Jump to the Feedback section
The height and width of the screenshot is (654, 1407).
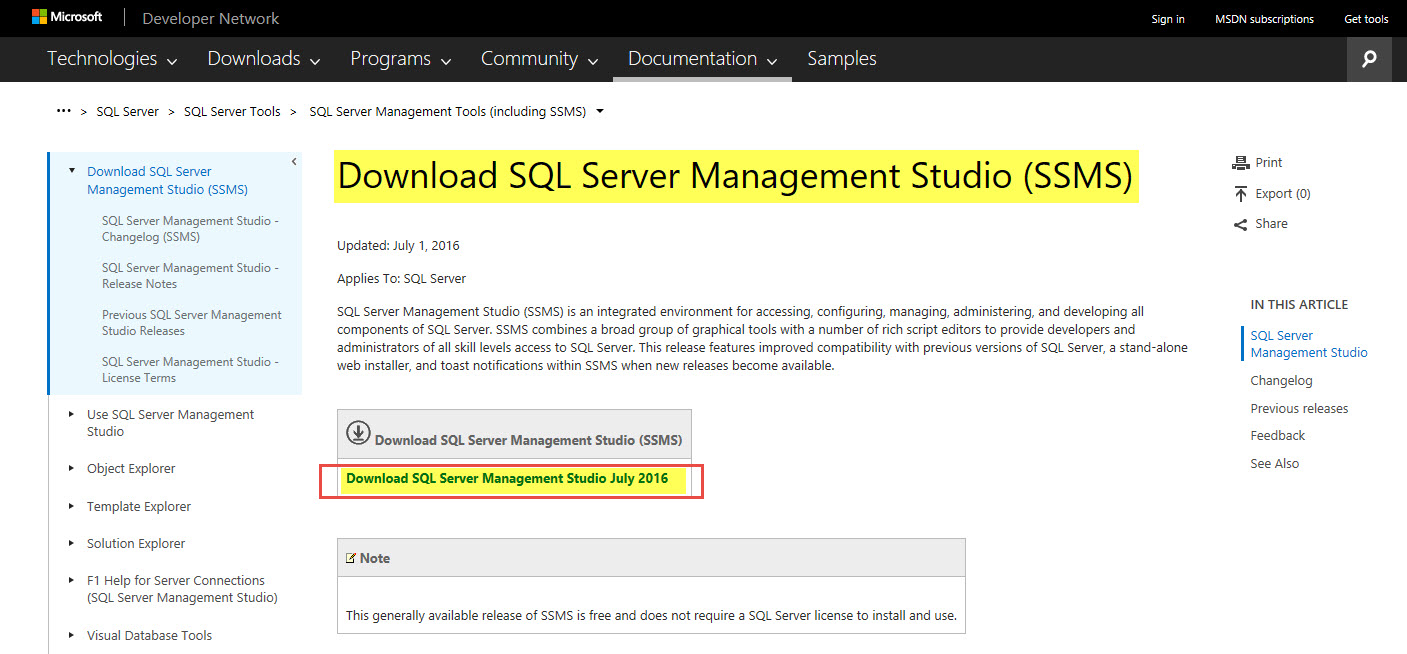point(1278,436)
